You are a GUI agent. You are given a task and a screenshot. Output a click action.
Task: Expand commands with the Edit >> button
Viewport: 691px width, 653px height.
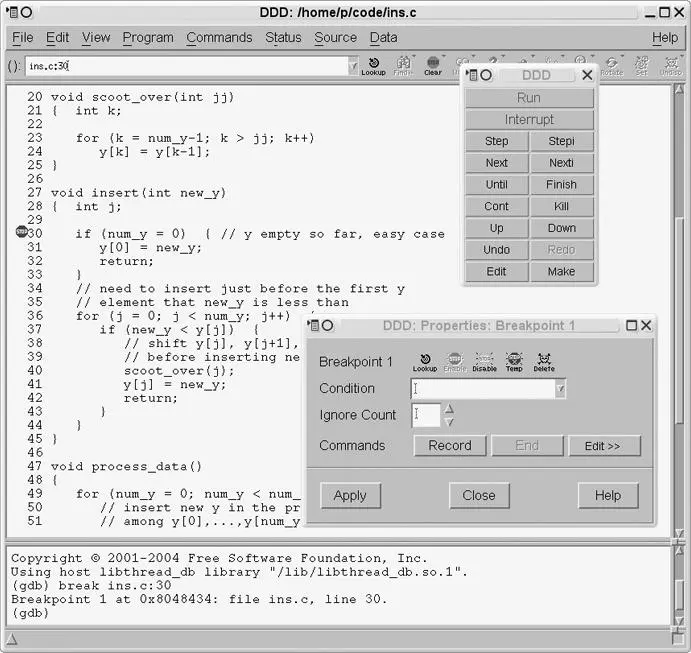[x=604, y=446]
